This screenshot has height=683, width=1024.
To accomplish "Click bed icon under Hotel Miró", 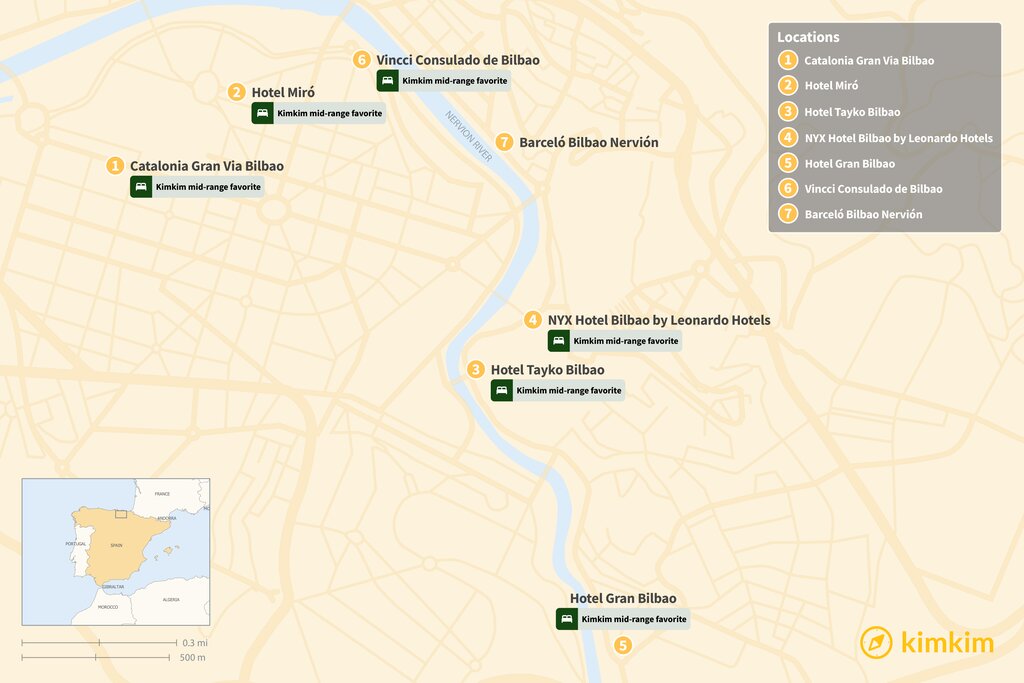I will coord(263,113).
